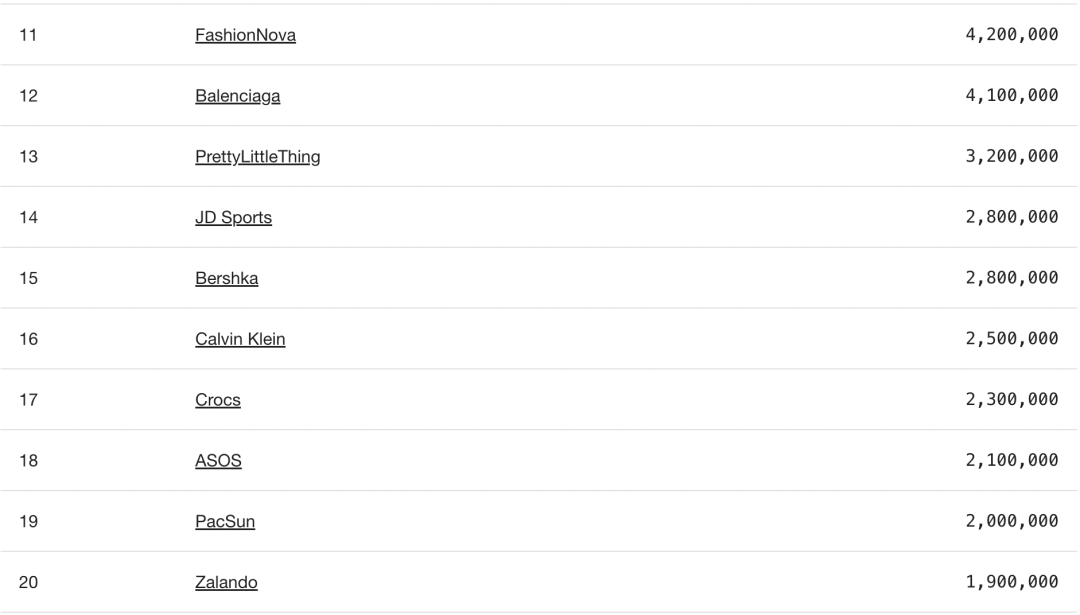
Task: Select rank number 20 cell
Action: tap(28, 583)
